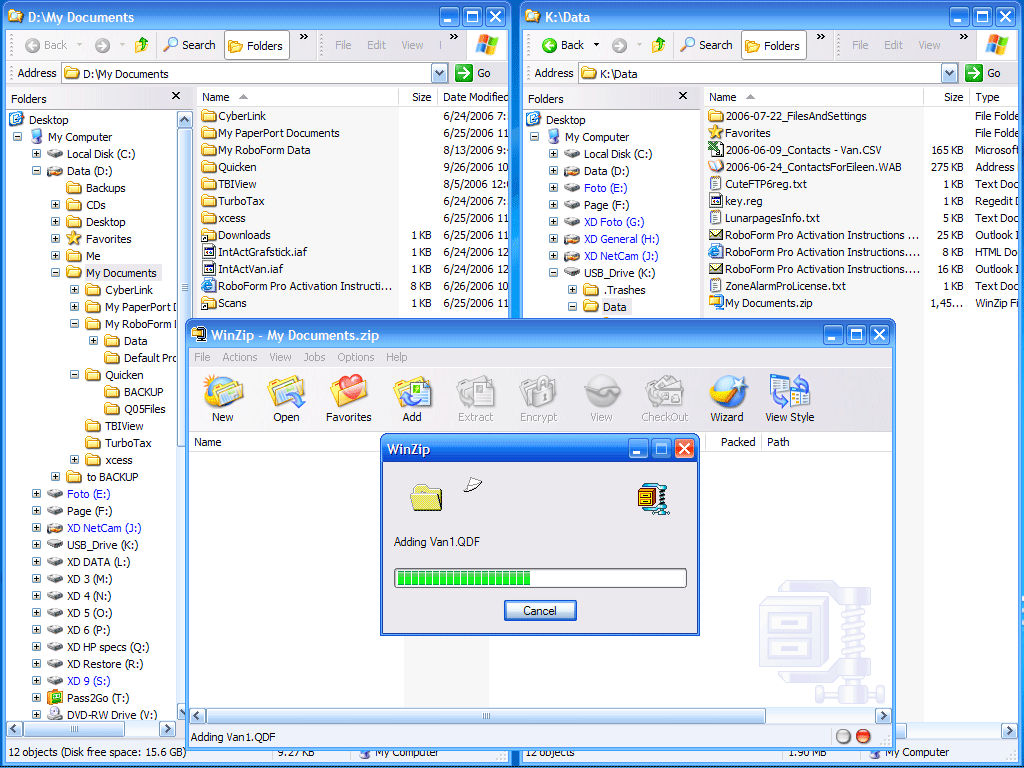Screen dimensions: 1024x768
Task: Open the Actions menu in WinZip
Action: pos(239,357)
